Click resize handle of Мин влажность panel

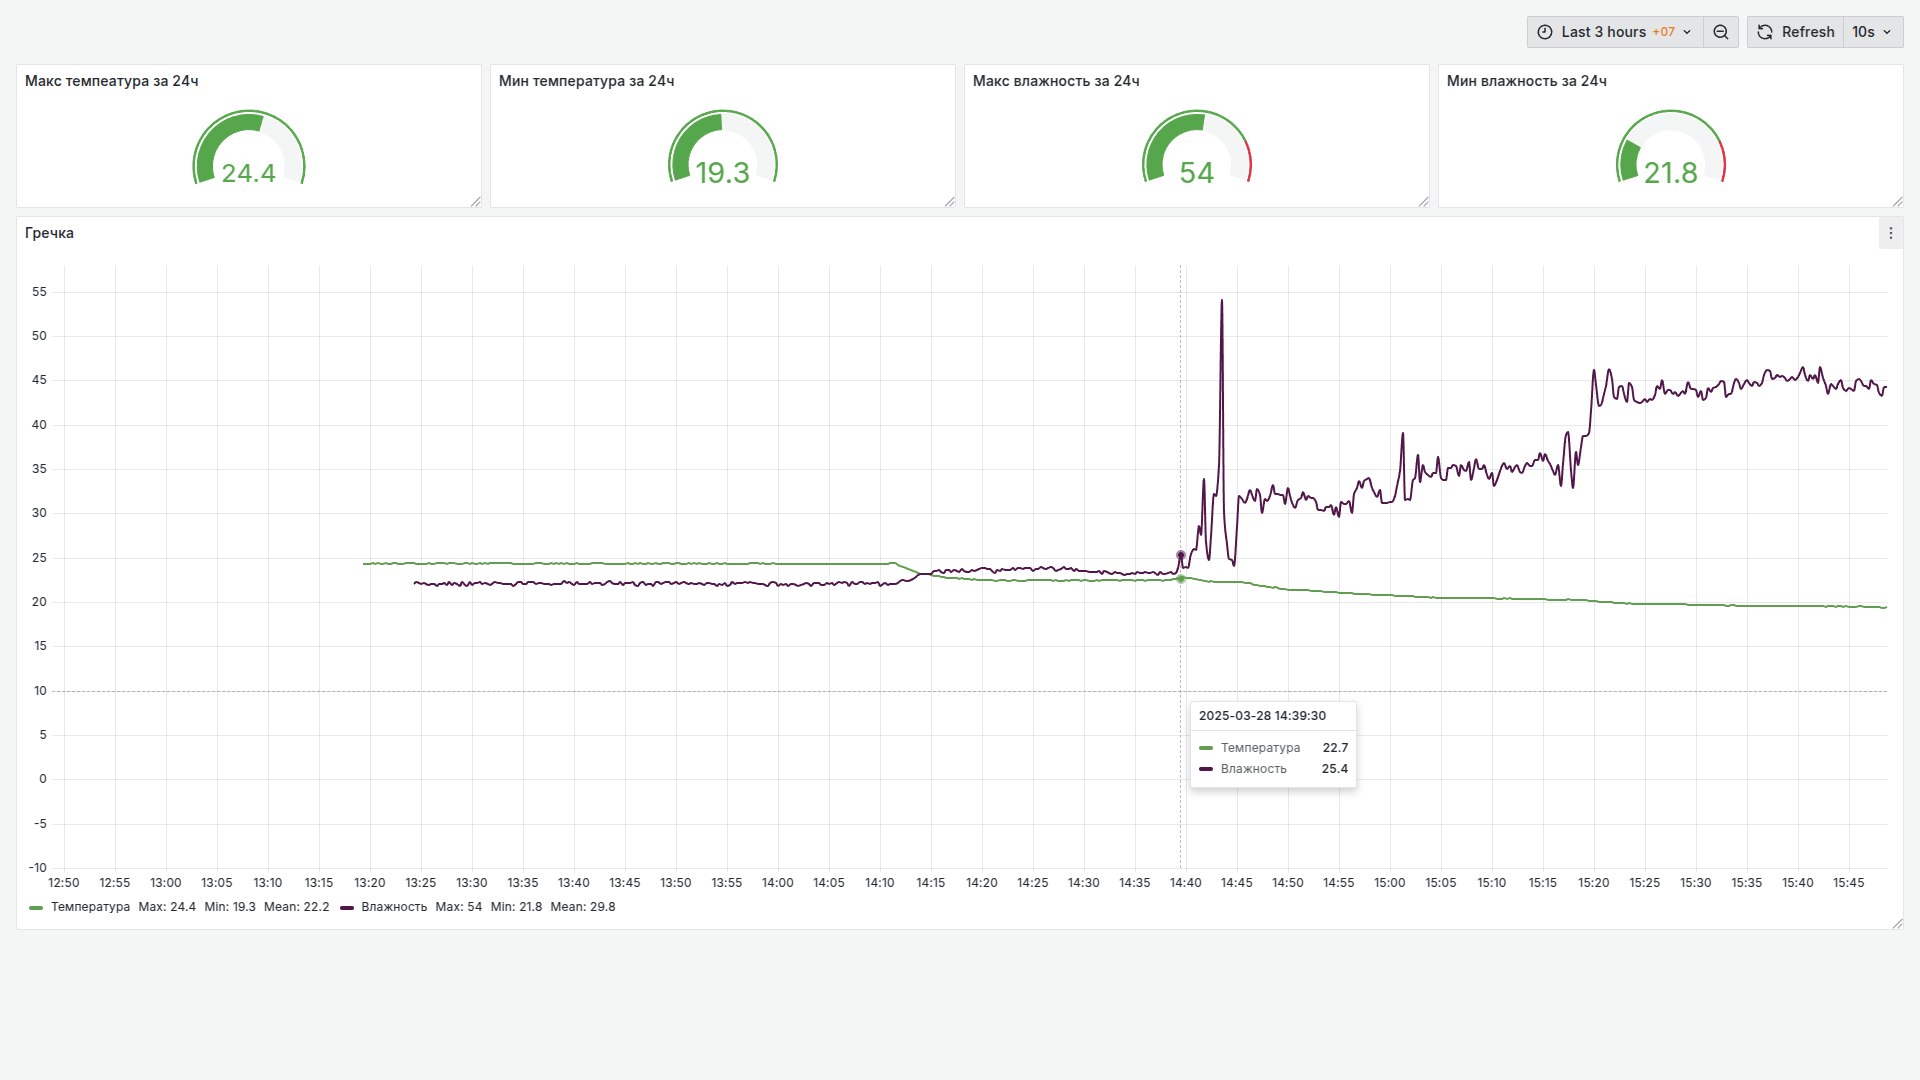tap(1898, 202)
